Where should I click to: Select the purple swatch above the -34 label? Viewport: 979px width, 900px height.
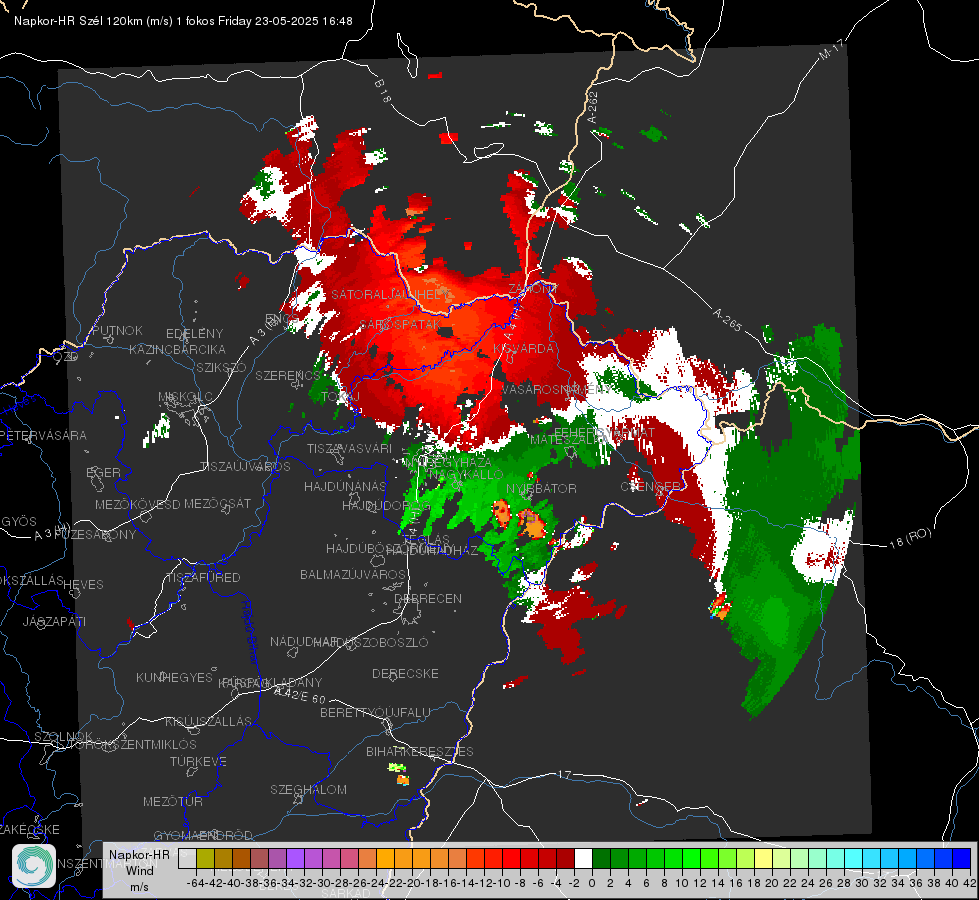point(295,858)
